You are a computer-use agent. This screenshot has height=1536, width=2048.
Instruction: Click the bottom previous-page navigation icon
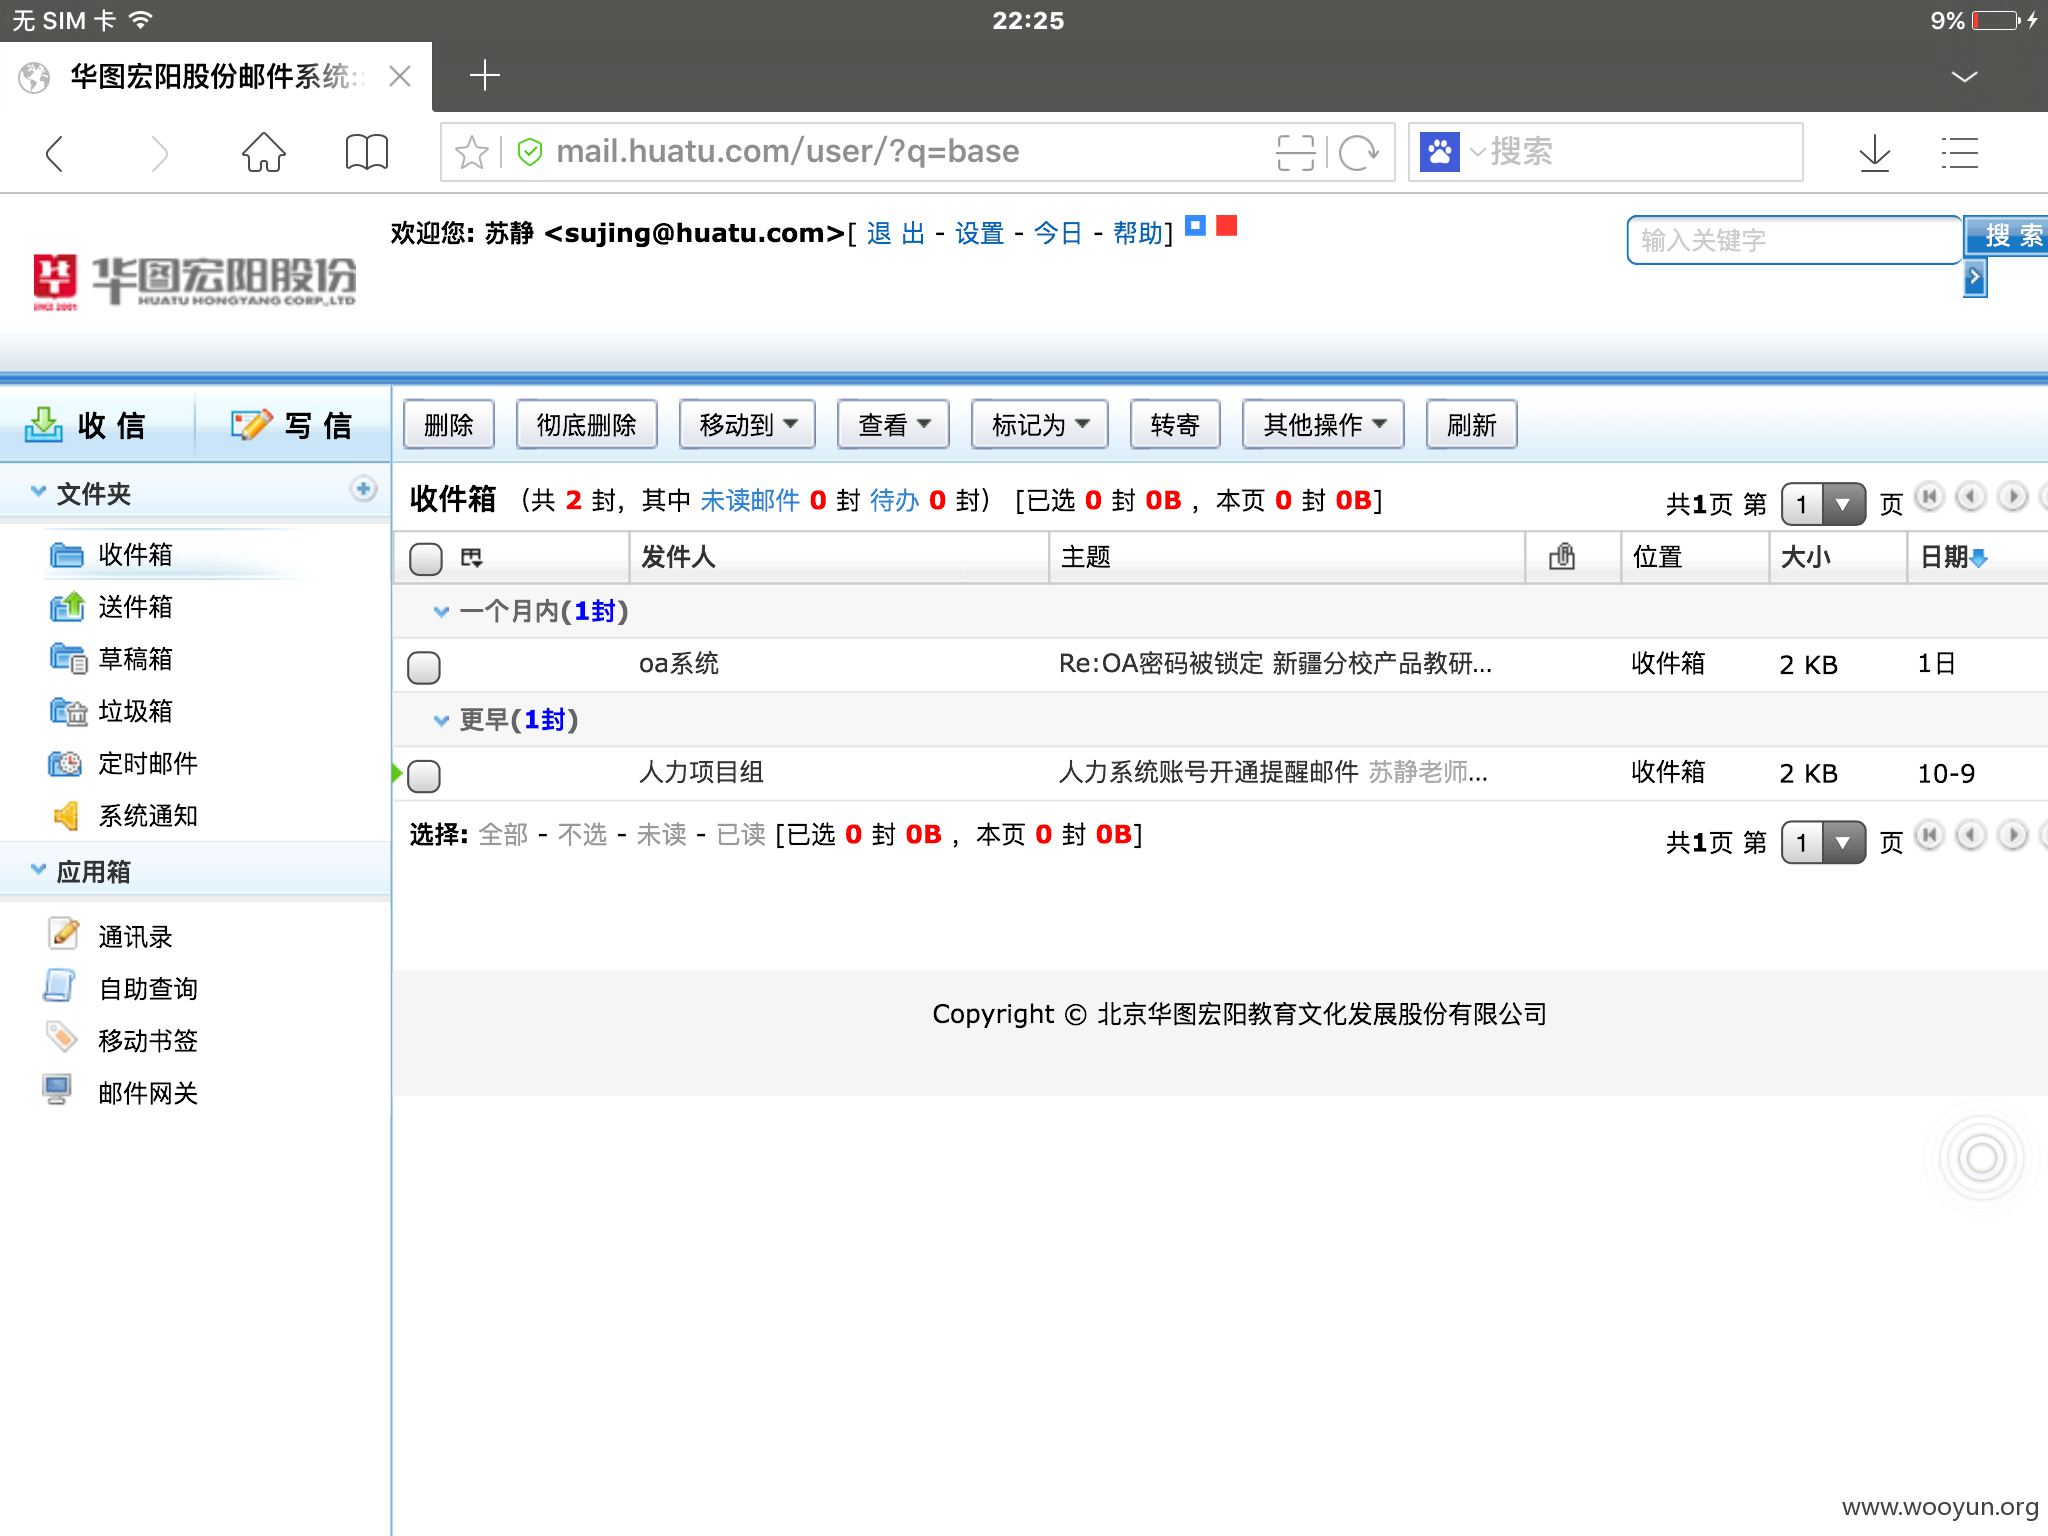(1971, 835)
